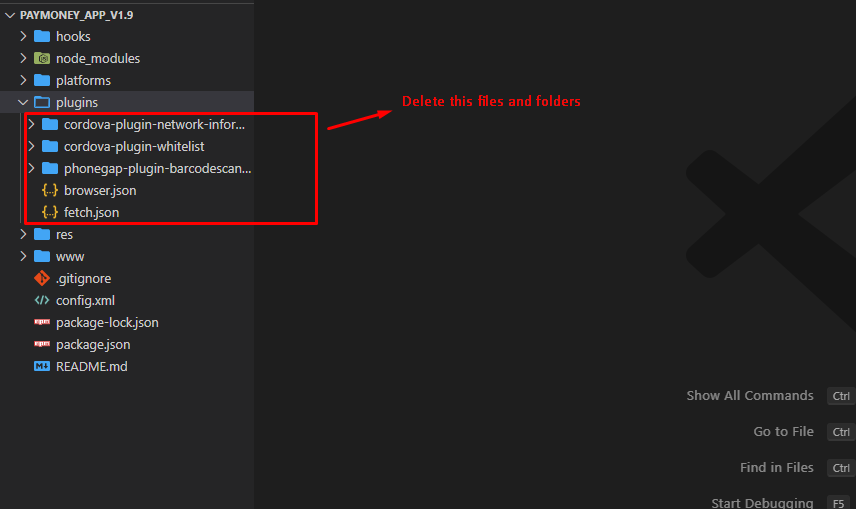Select the cordova-plugin-network-information folder
The image size is (856, 509).
pos(153,124)
